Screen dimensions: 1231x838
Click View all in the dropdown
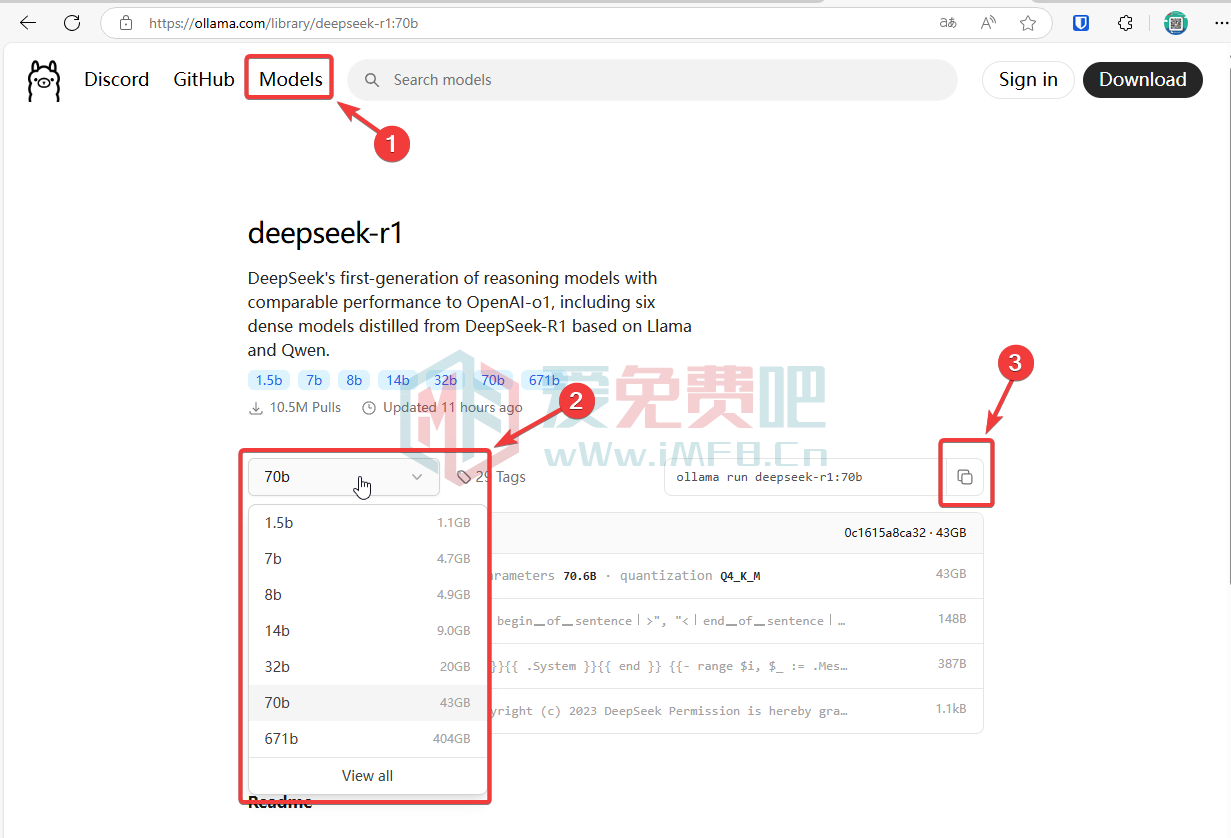[x=367, y=776]
